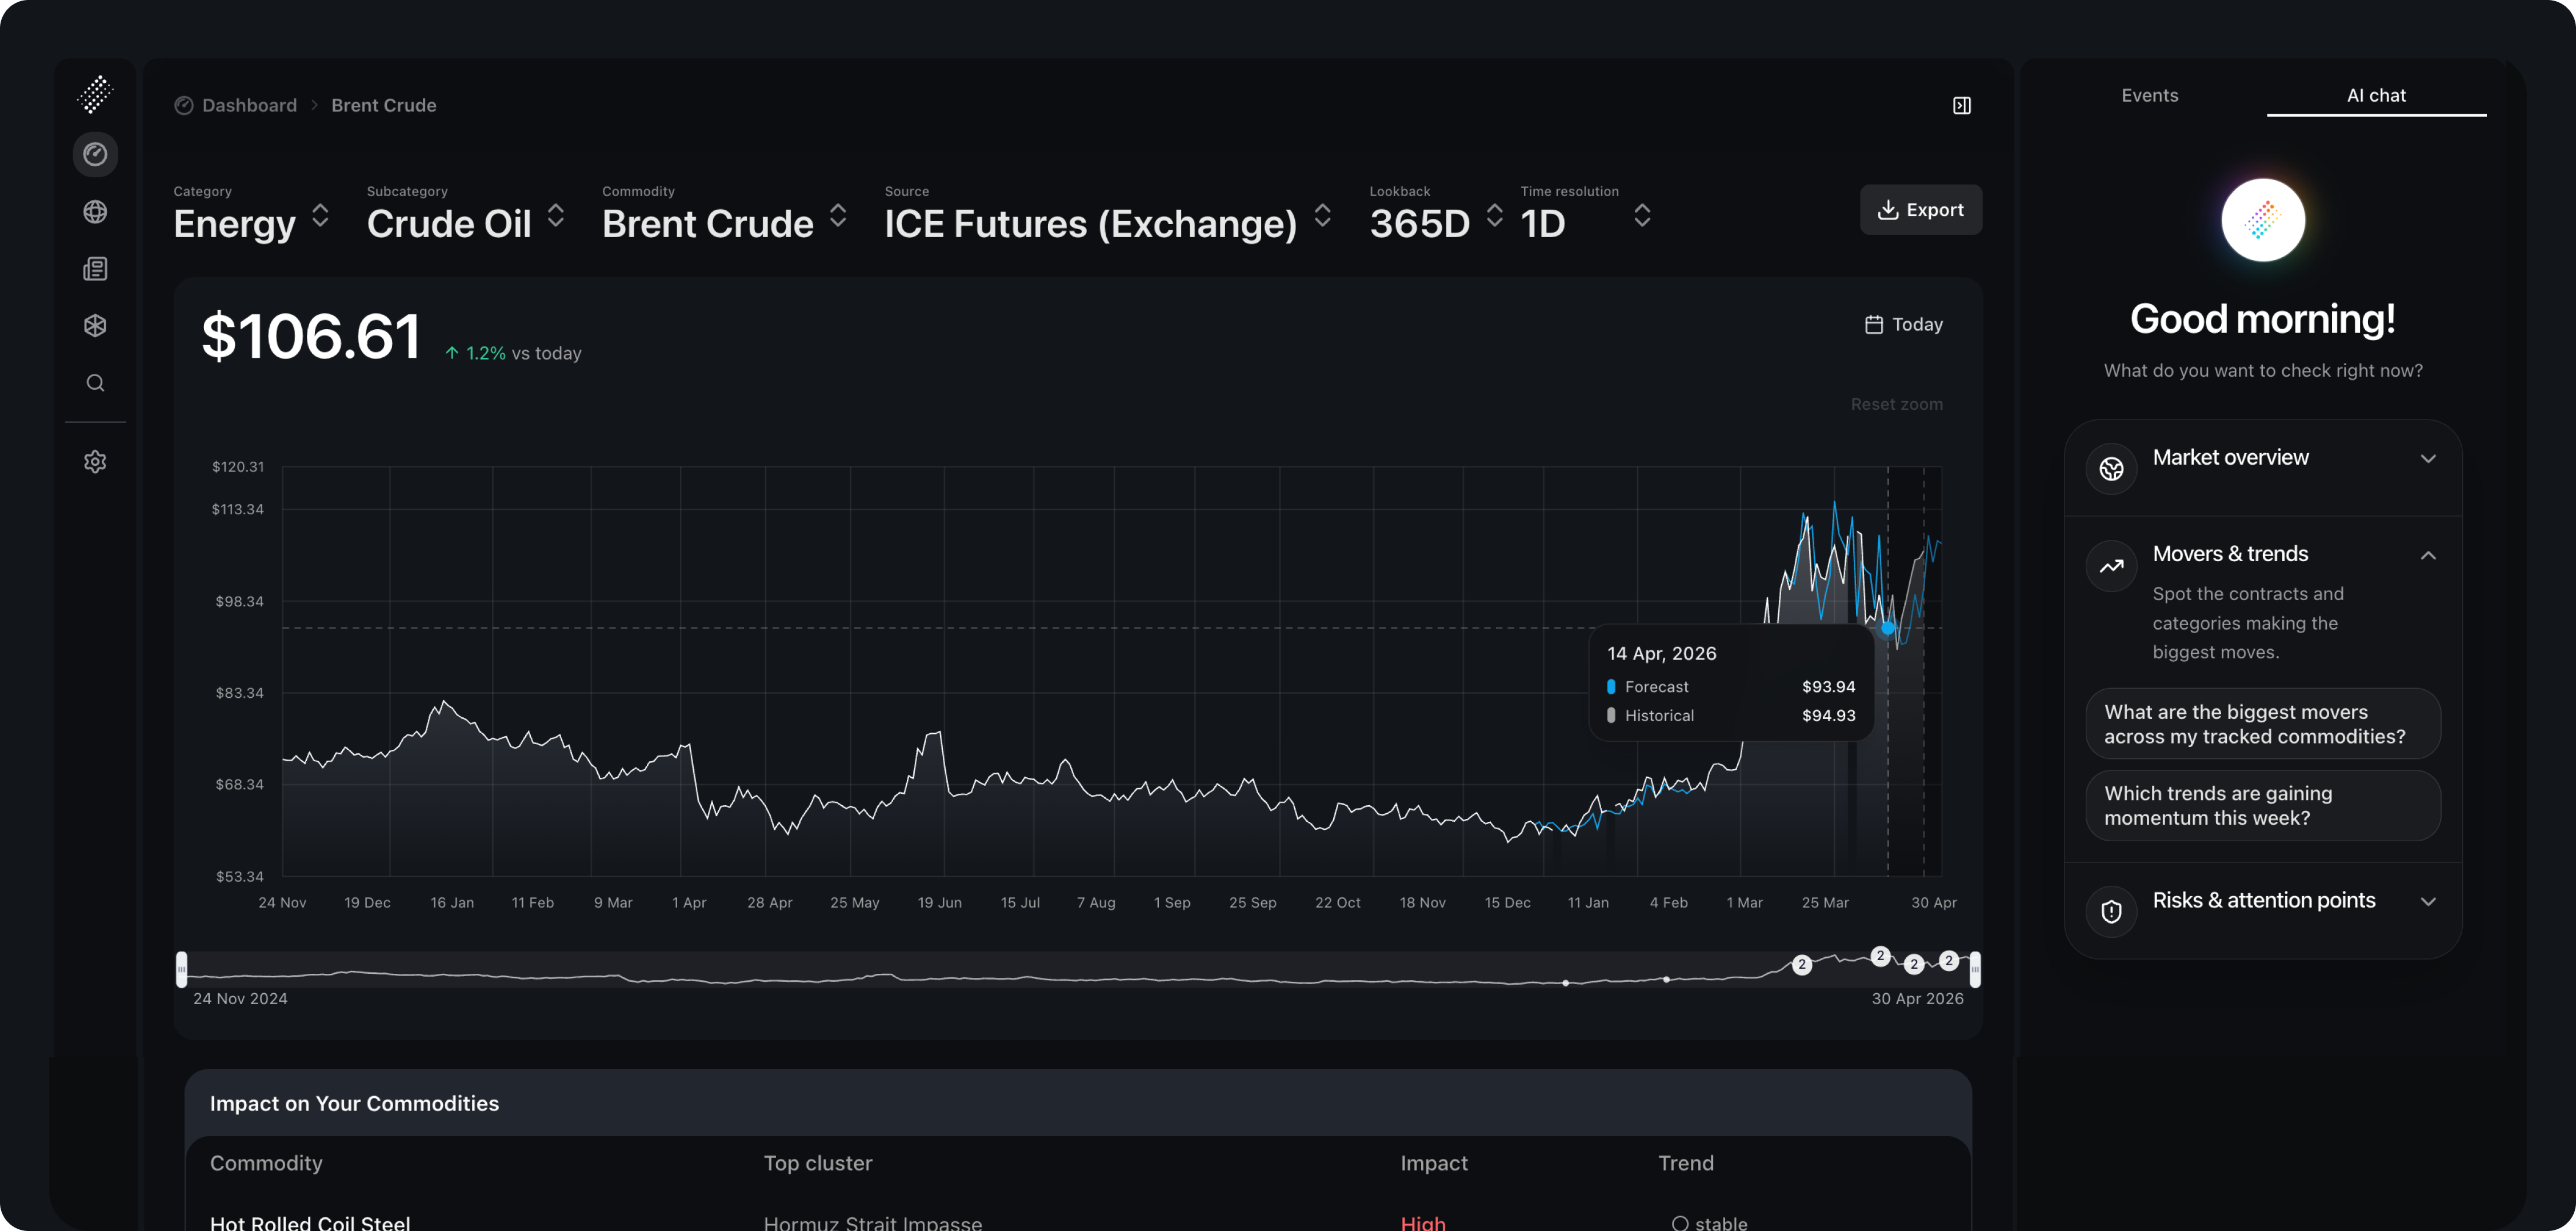Collapse side panel using top-right panel icon
The height and width of the screenshot is (1231, 2576).
(x=1961, y=106)
